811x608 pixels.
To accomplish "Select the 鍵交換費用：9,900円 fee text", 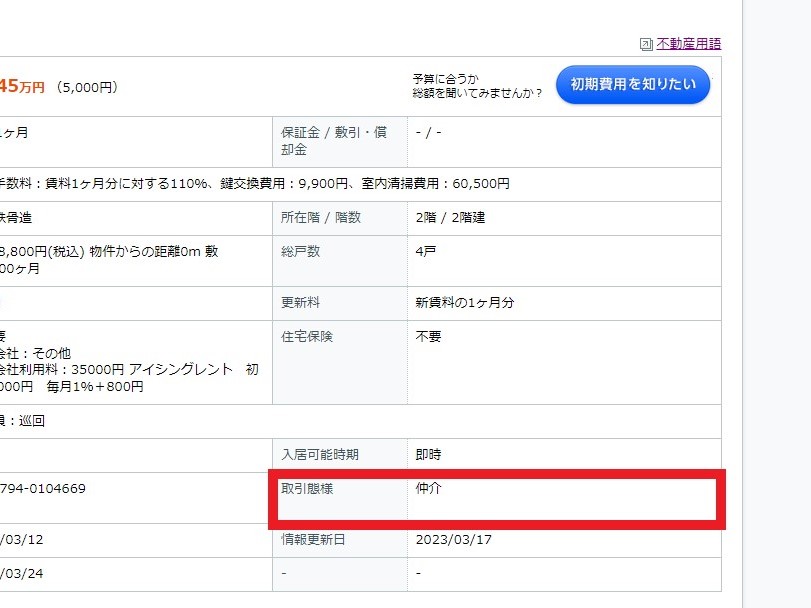I will point(283,184).
